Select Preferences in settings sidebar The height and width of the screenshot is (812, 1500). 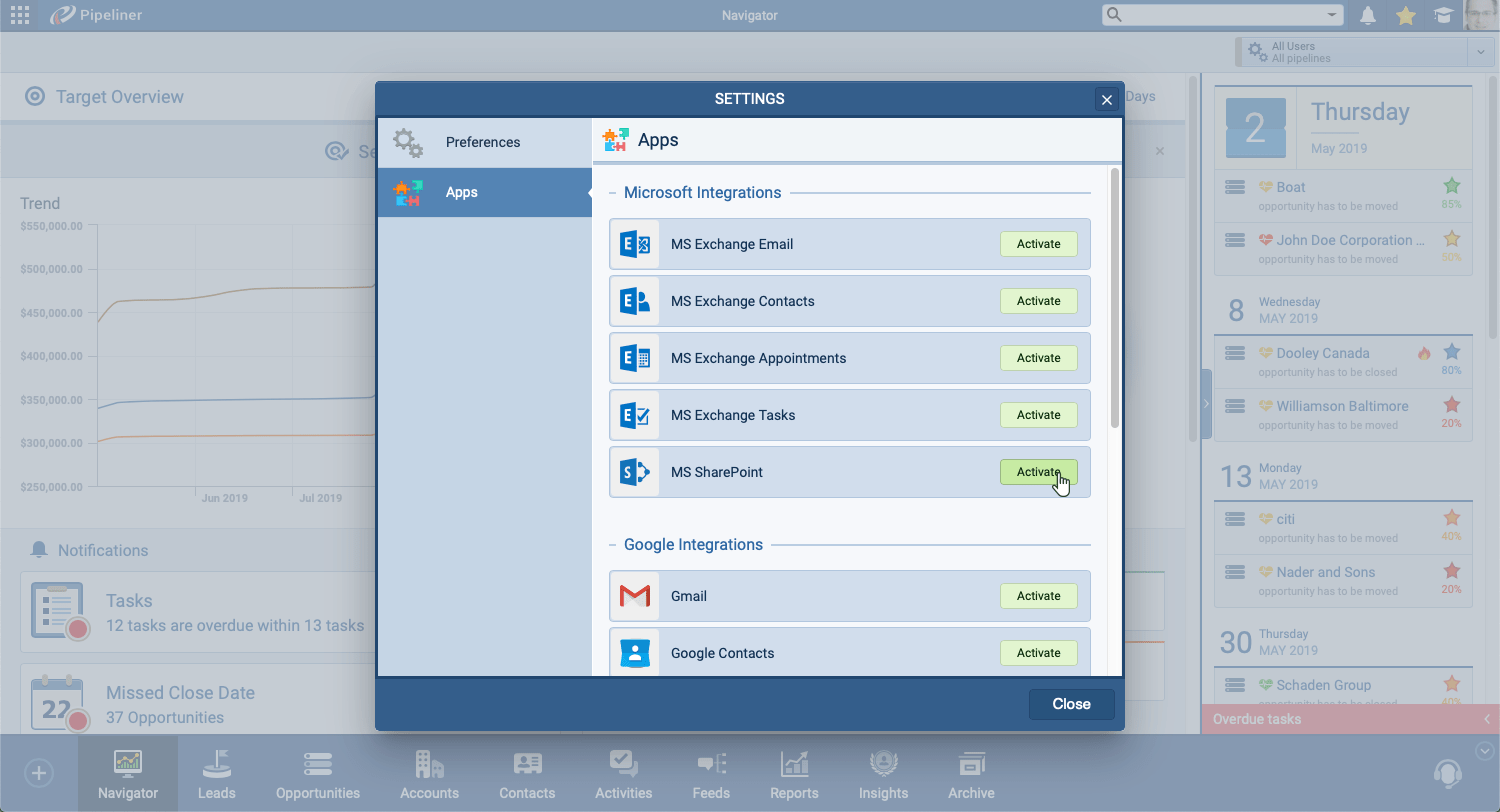(484, 142)
